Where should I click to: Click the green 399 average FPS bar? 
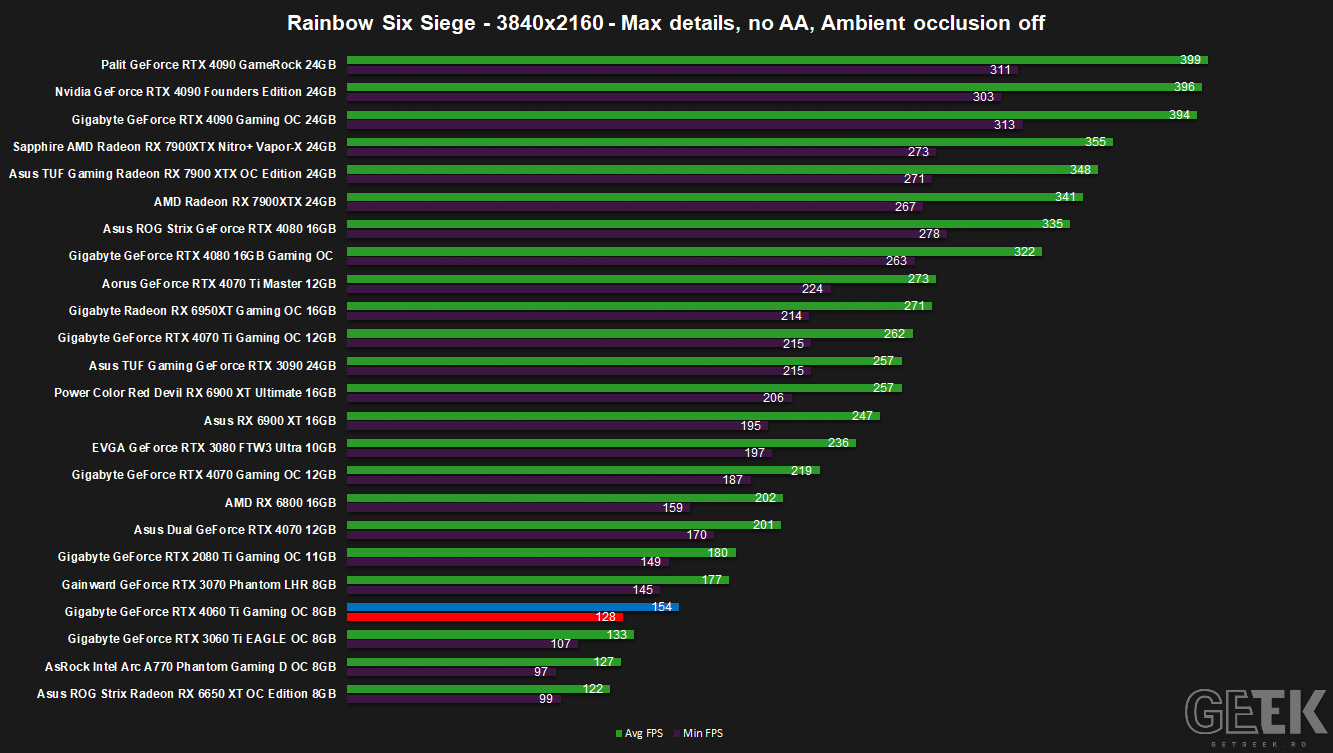[777, 60]
